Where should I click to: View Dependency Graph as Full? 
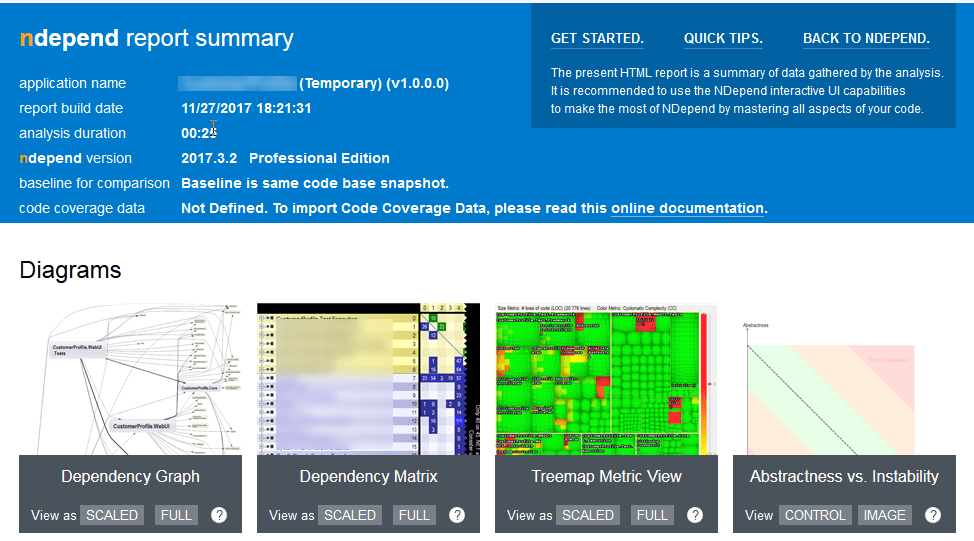[176, 515]
